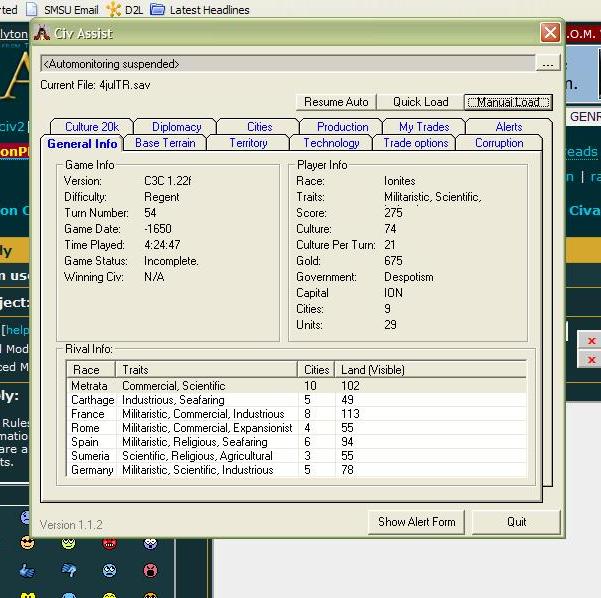The image size is (601, 598).
Task: Click the Manual Load button
Action: (508, 102)
